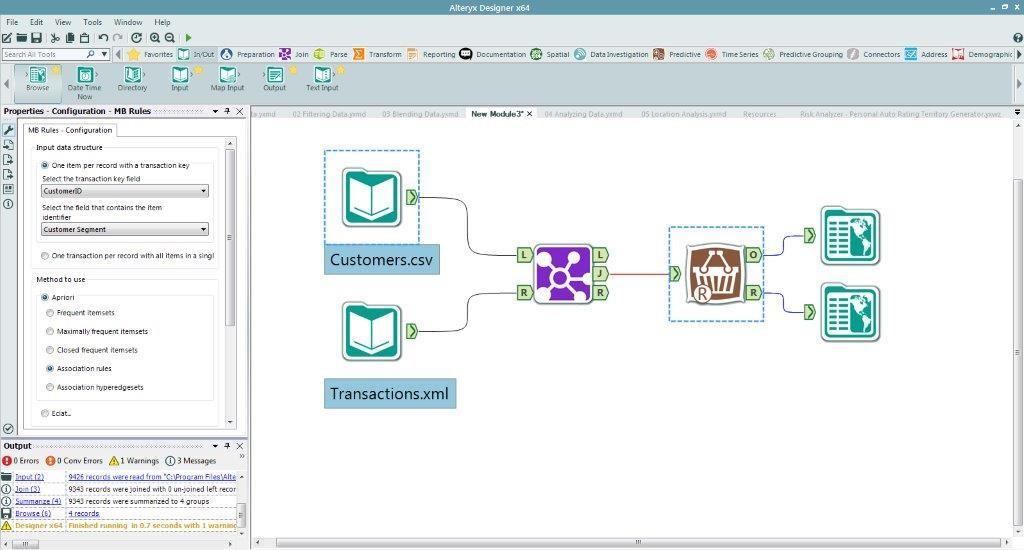1024x550 pixels.
Task: Click the Join (3) link in Output
Action: point(27,489)
